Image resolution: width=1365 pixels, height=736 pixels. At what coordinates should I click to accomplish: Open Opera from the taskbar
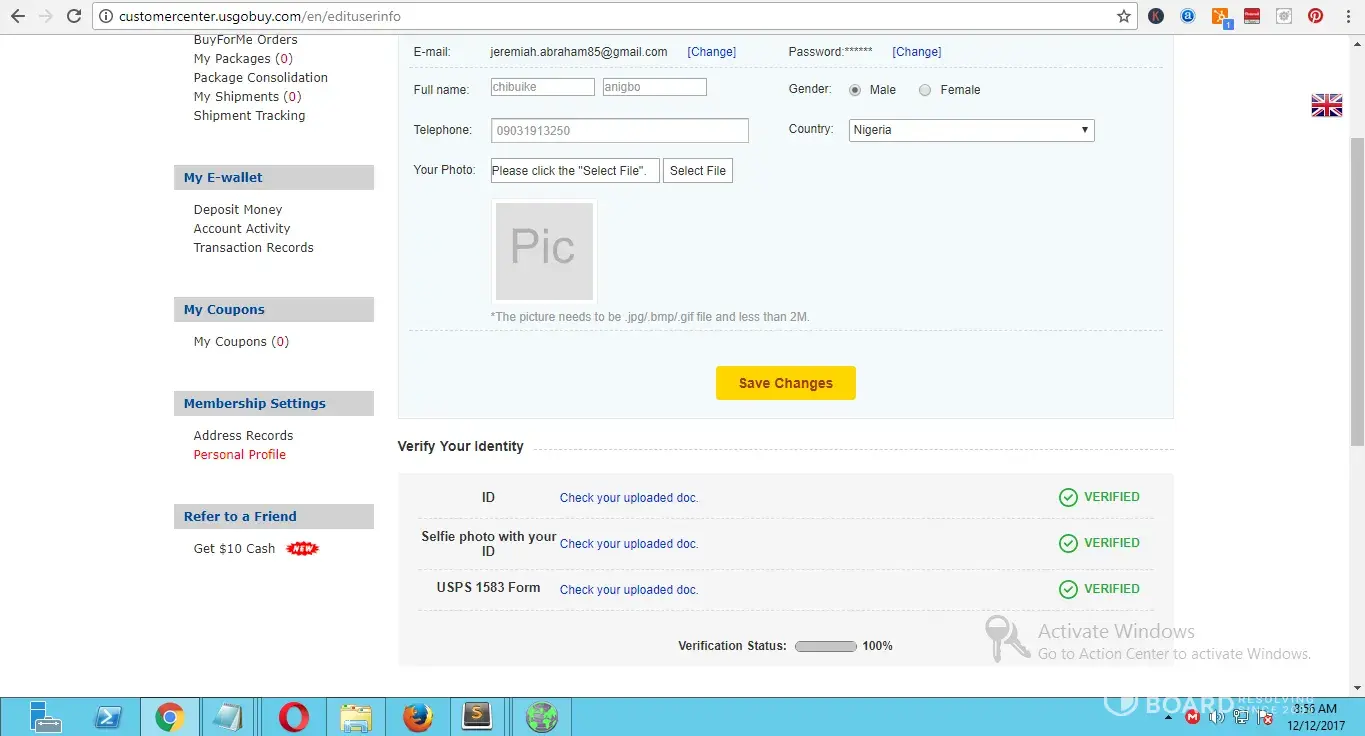tap(293, 717)
